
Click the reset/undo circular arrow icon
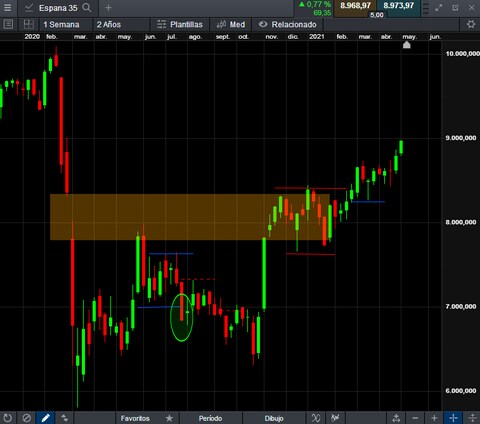8,418
